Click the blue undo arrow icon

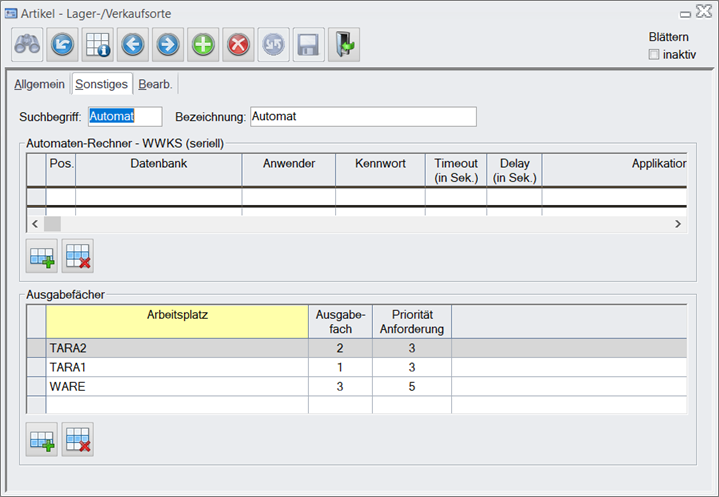click(62, 45)
